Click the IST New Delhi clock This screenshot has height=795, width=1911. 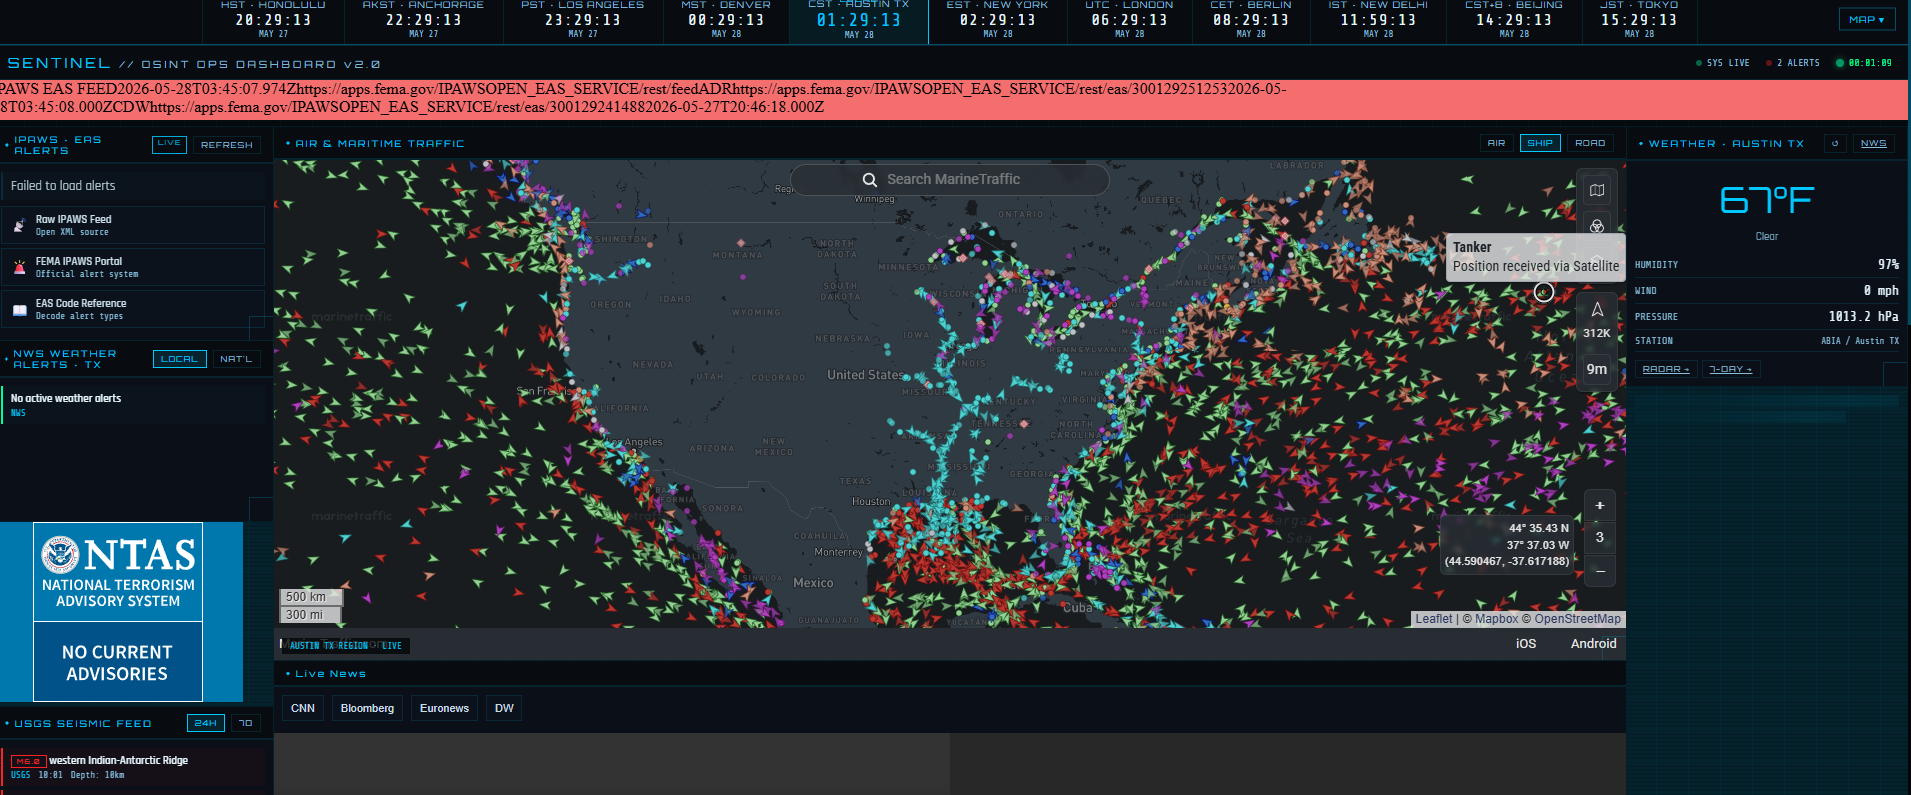pyautogui.click(x=1378, y=20)
